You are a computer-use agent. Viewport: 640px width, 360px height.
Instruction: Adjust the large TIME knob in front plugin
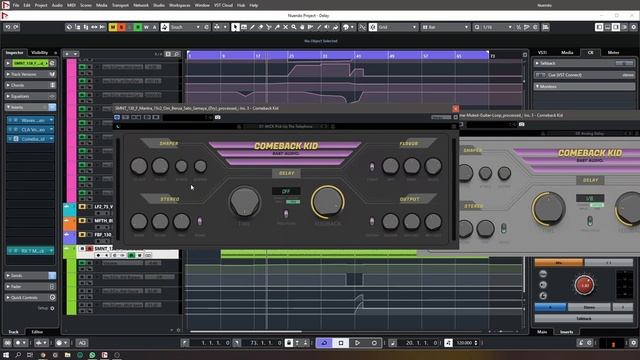(244, 202)
